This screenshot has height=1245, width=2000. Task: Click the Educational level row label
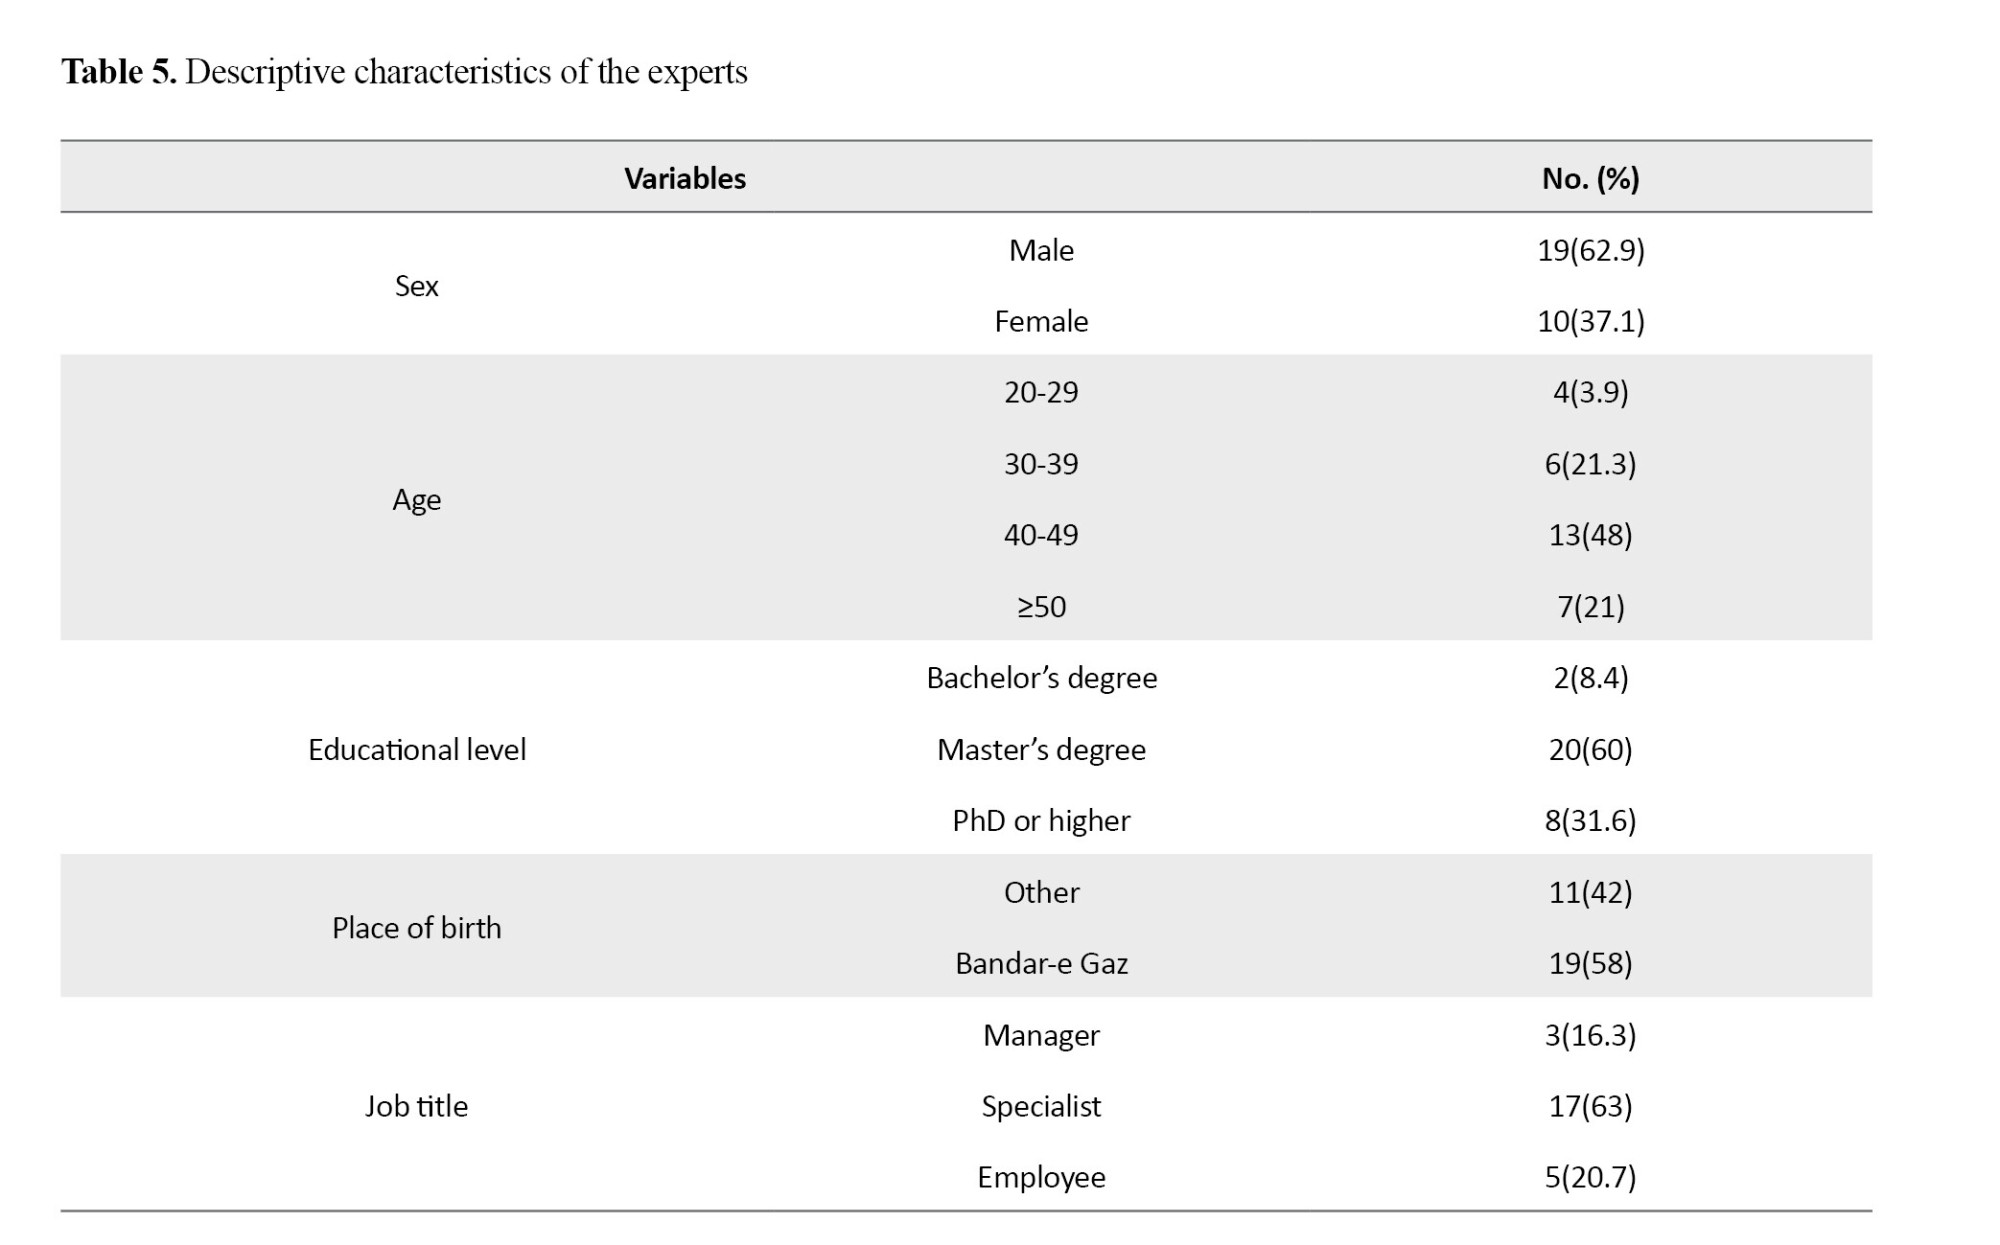pyautogui.click(x=416, y=750)
